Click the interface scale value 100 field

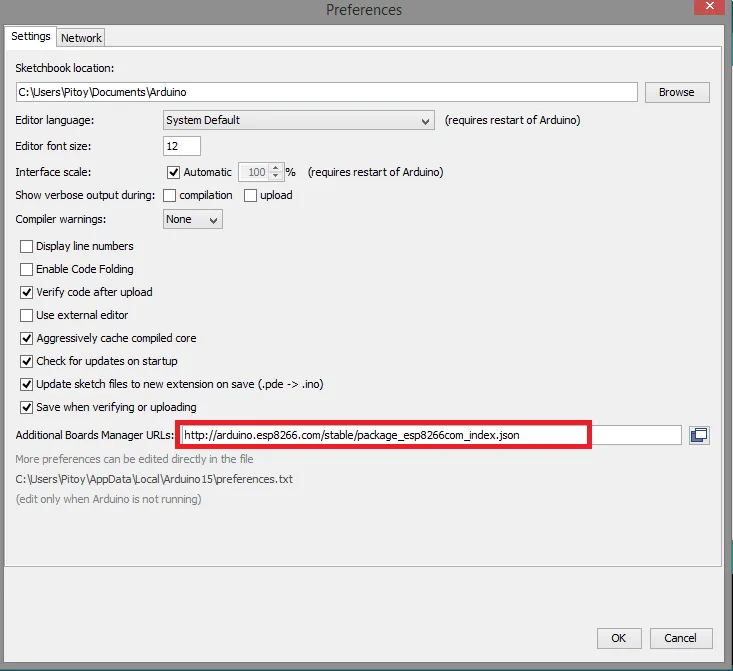(x=254, y=172)
